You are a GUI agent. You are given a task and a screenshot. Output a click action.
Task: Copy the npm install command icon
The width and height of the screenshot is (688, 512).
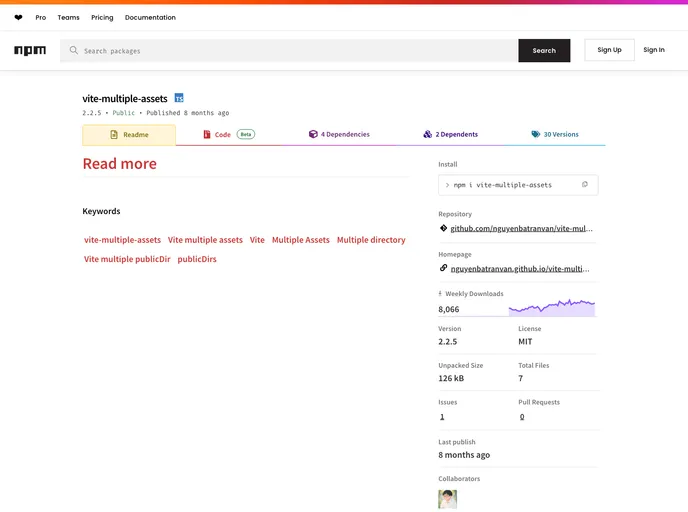584,185
